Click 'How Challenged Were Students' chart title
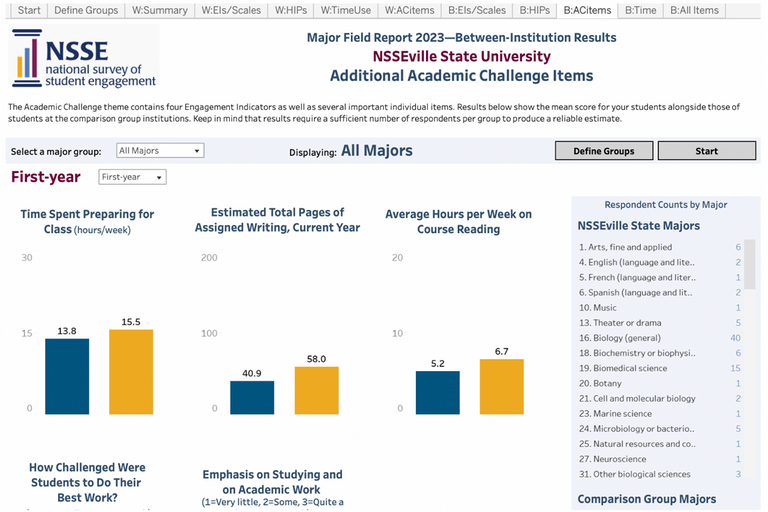768x512 pixels. coord(87,483)
